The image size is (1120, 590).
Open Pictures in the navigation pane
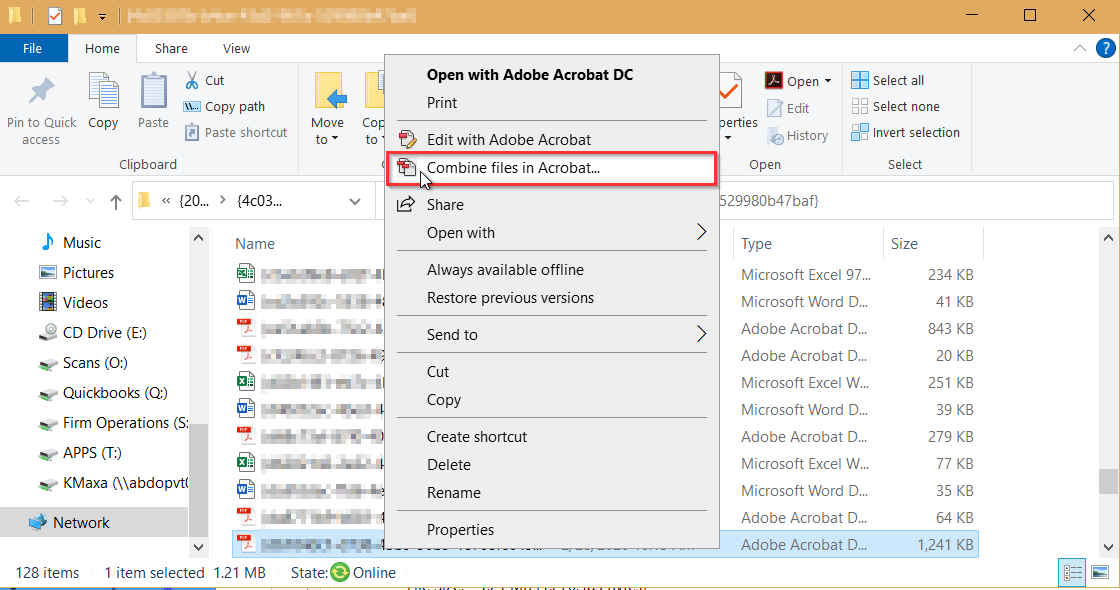[77, 272]
